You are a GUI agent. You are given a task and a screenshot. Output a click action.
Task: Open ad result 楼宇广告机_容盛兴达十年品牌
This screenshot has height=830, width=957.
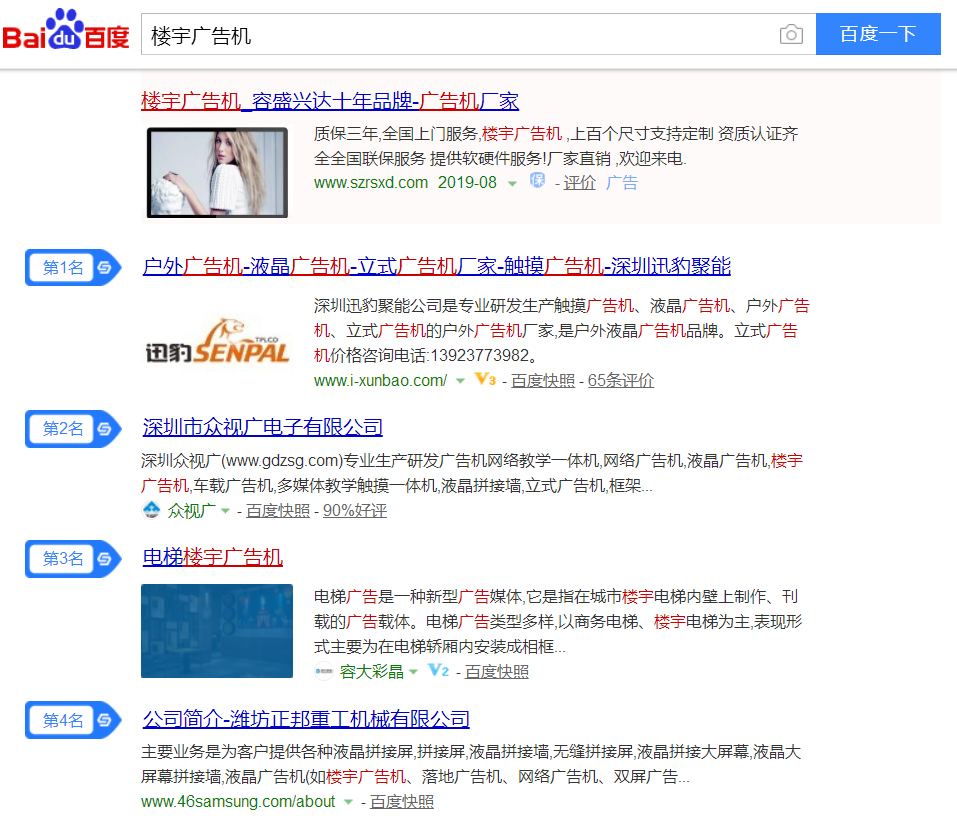330,101
